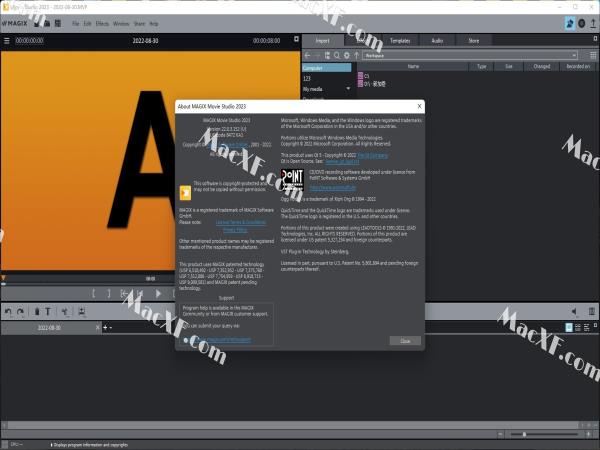Image resolution: width=600 pixels, height=450 pixels.
Task: Redo the last action
Action: (21, 312)
